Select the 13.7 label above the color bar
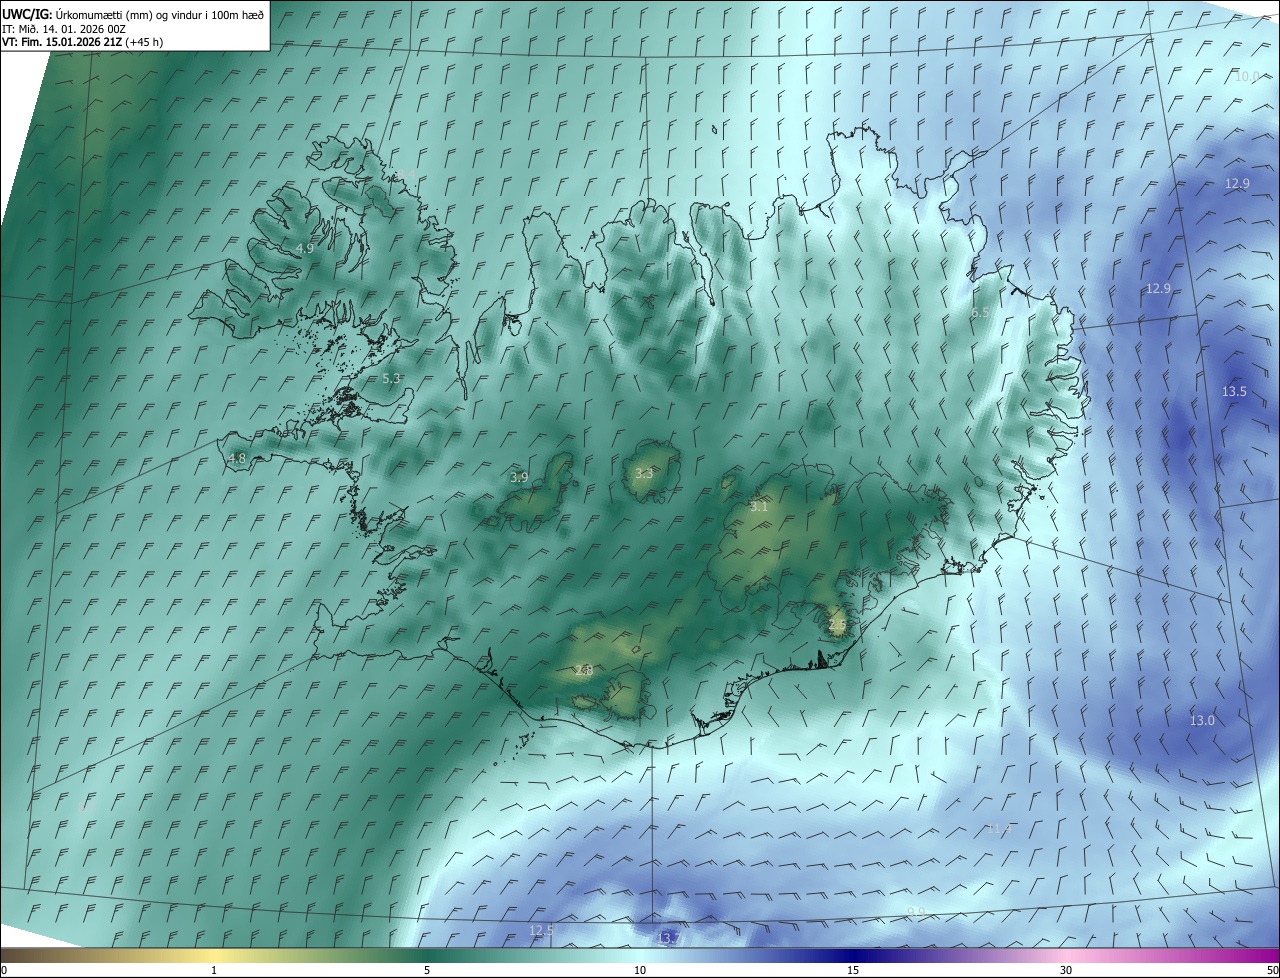Screen dimensions: 1280x978 [x=669, y=938]
